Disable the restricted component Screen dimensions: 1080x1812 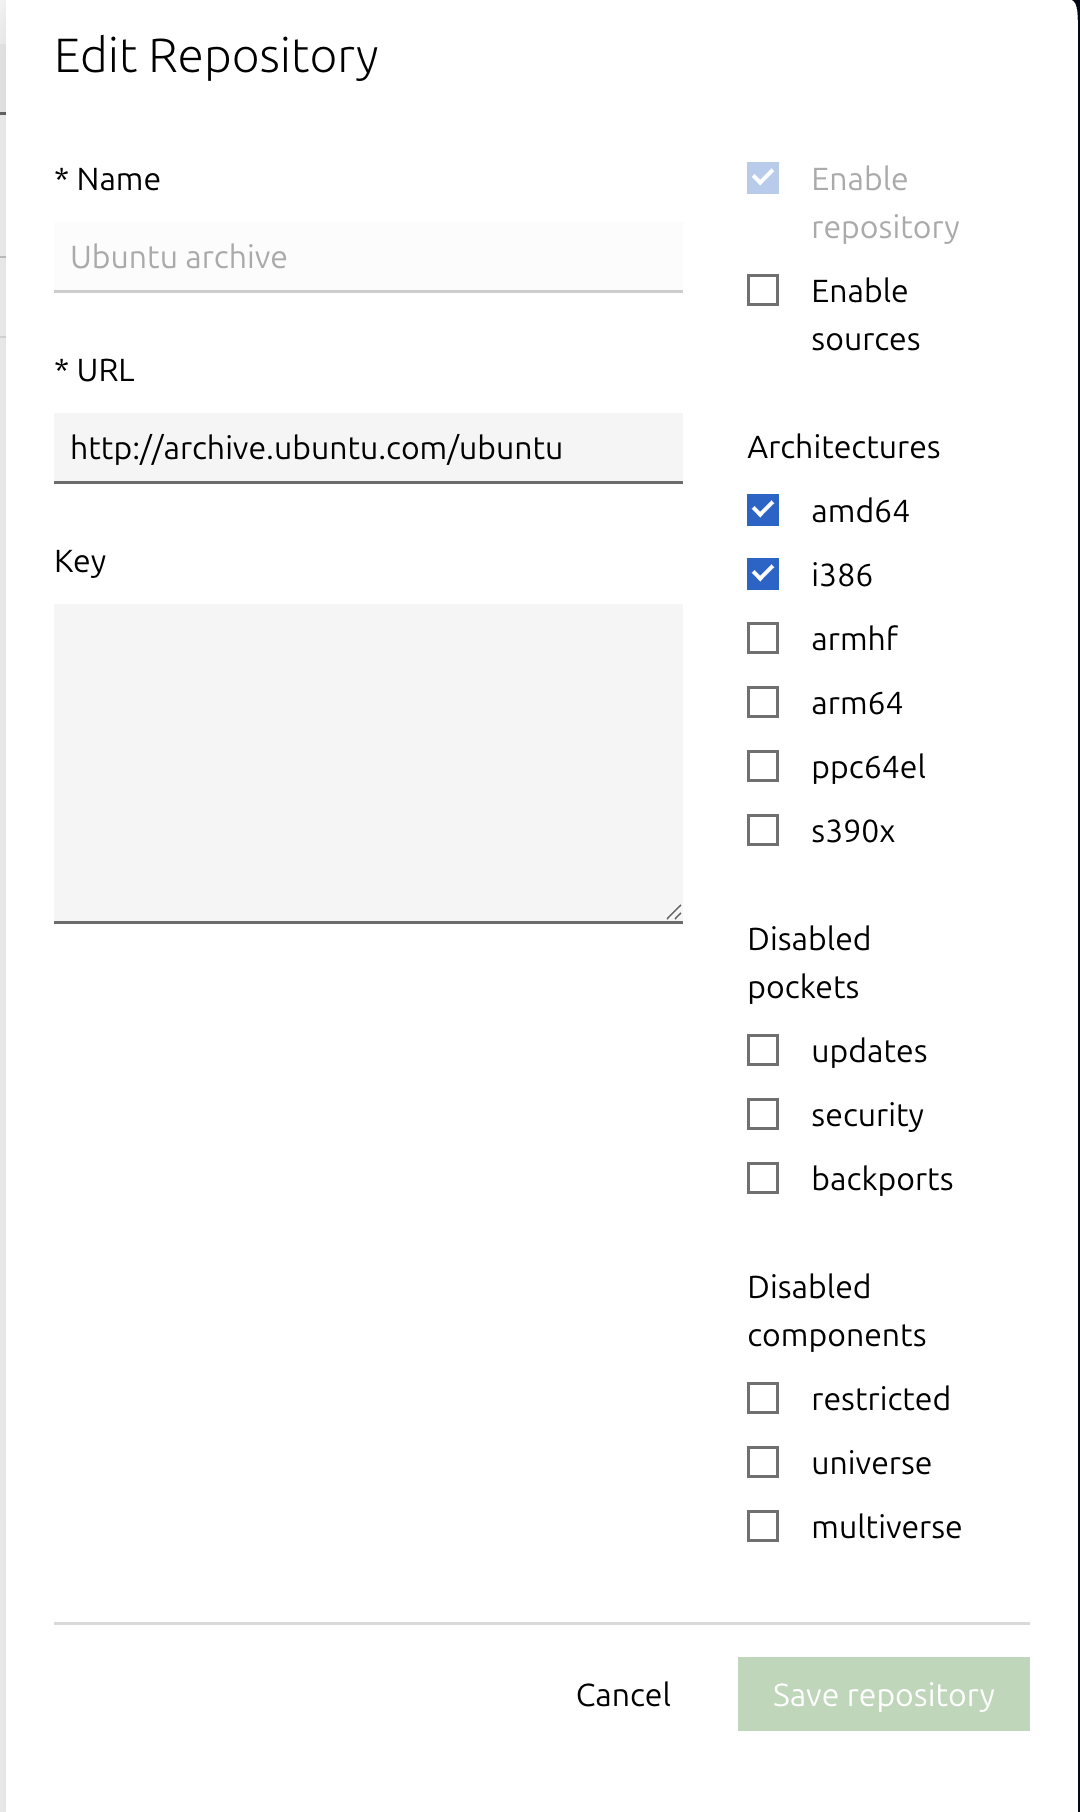763,1398
